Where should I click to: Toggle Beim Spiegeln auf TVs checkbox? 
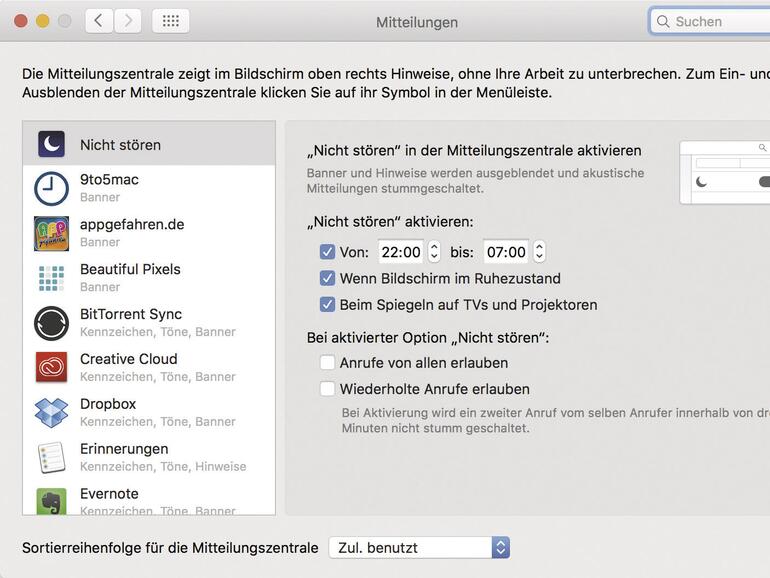pos(327,304)
